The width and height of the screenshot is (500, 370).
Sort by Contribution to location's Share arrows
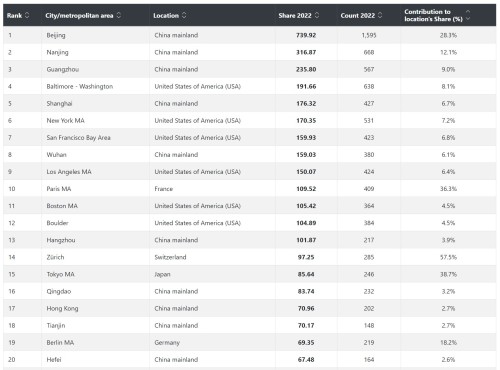pyautogui.click(x=468, y=15)
